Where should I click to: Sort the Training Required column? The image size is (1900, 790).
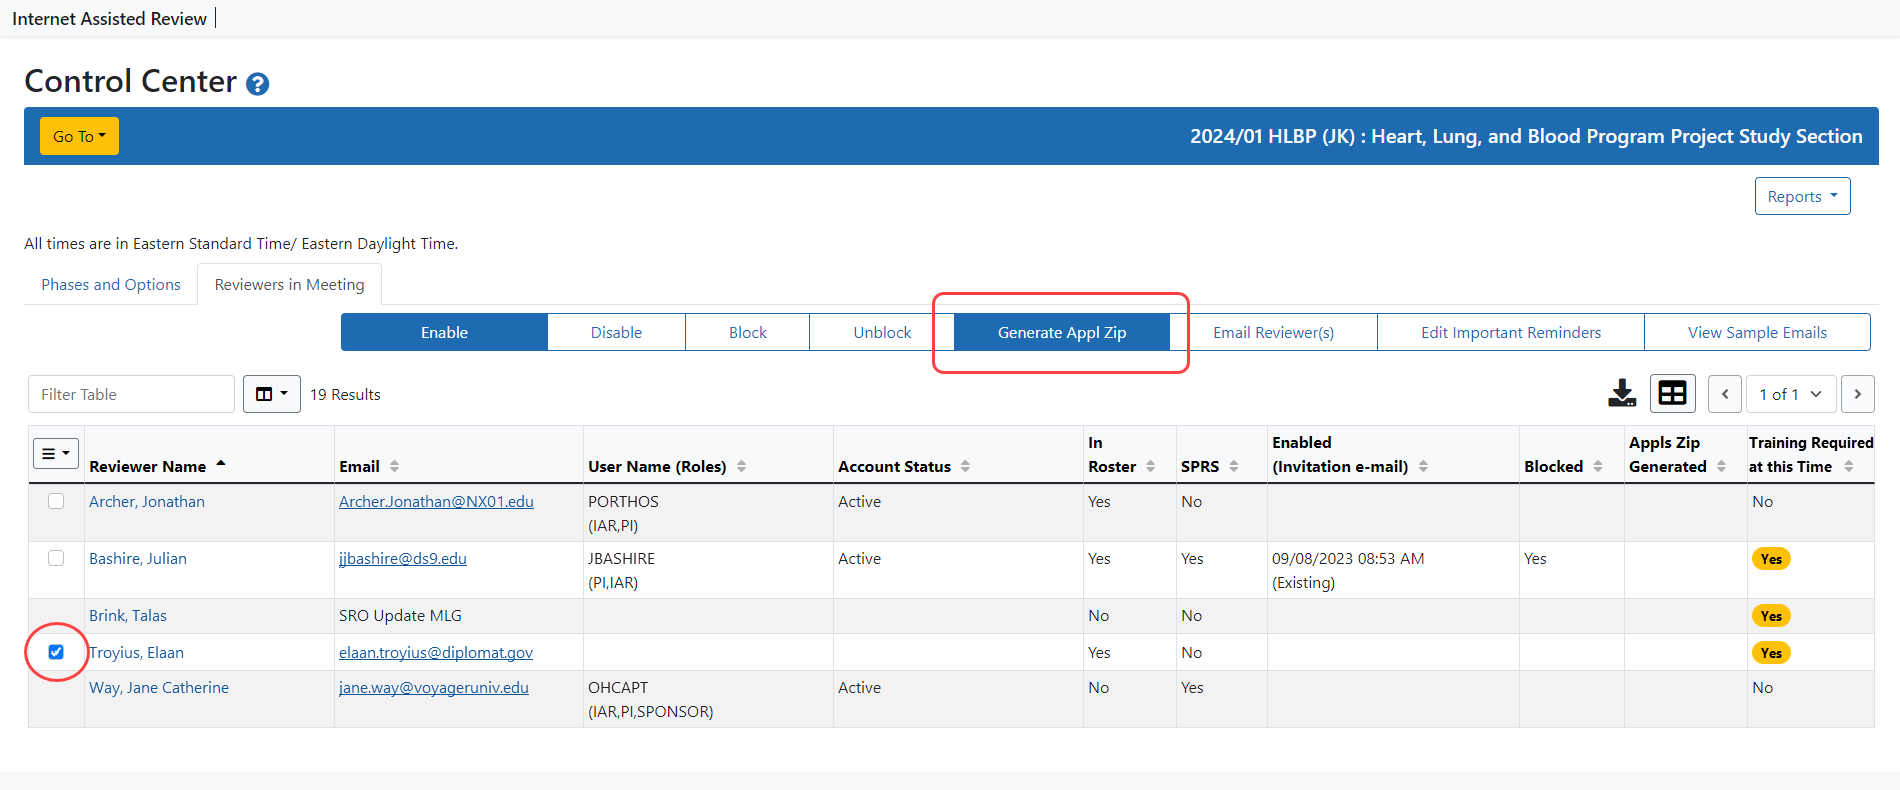pyautogui.click(x=1849, y=466)
